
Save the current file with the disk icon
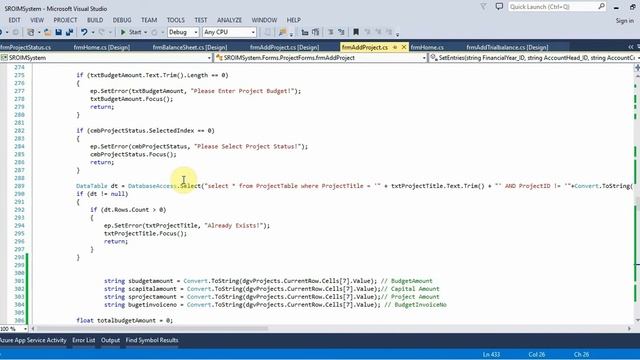(x=58, y=32)
